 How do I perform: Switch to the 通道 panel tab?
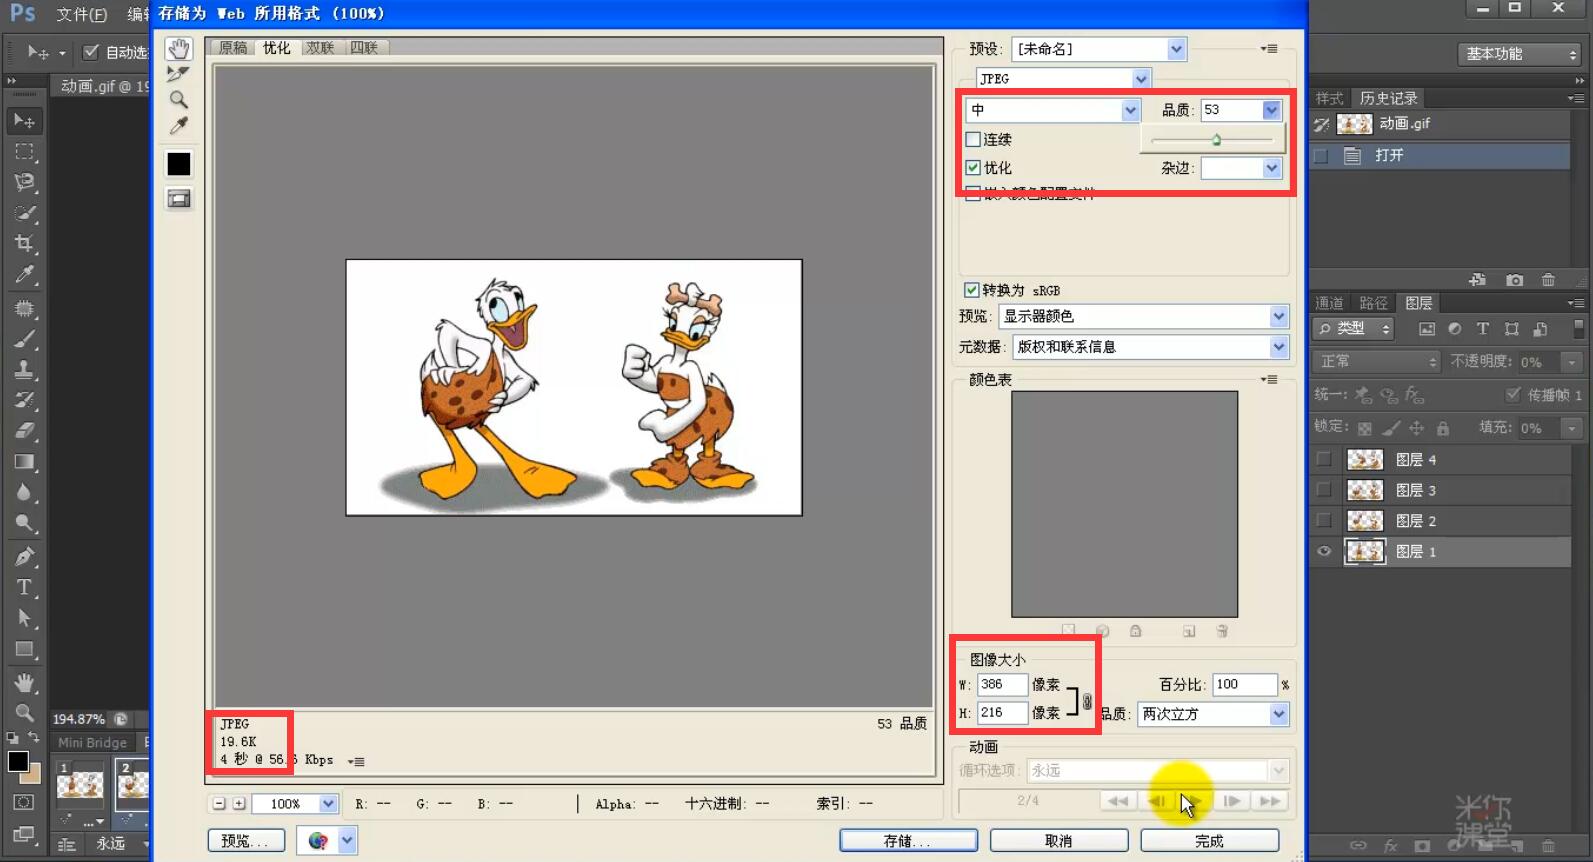coord(1329,303)
